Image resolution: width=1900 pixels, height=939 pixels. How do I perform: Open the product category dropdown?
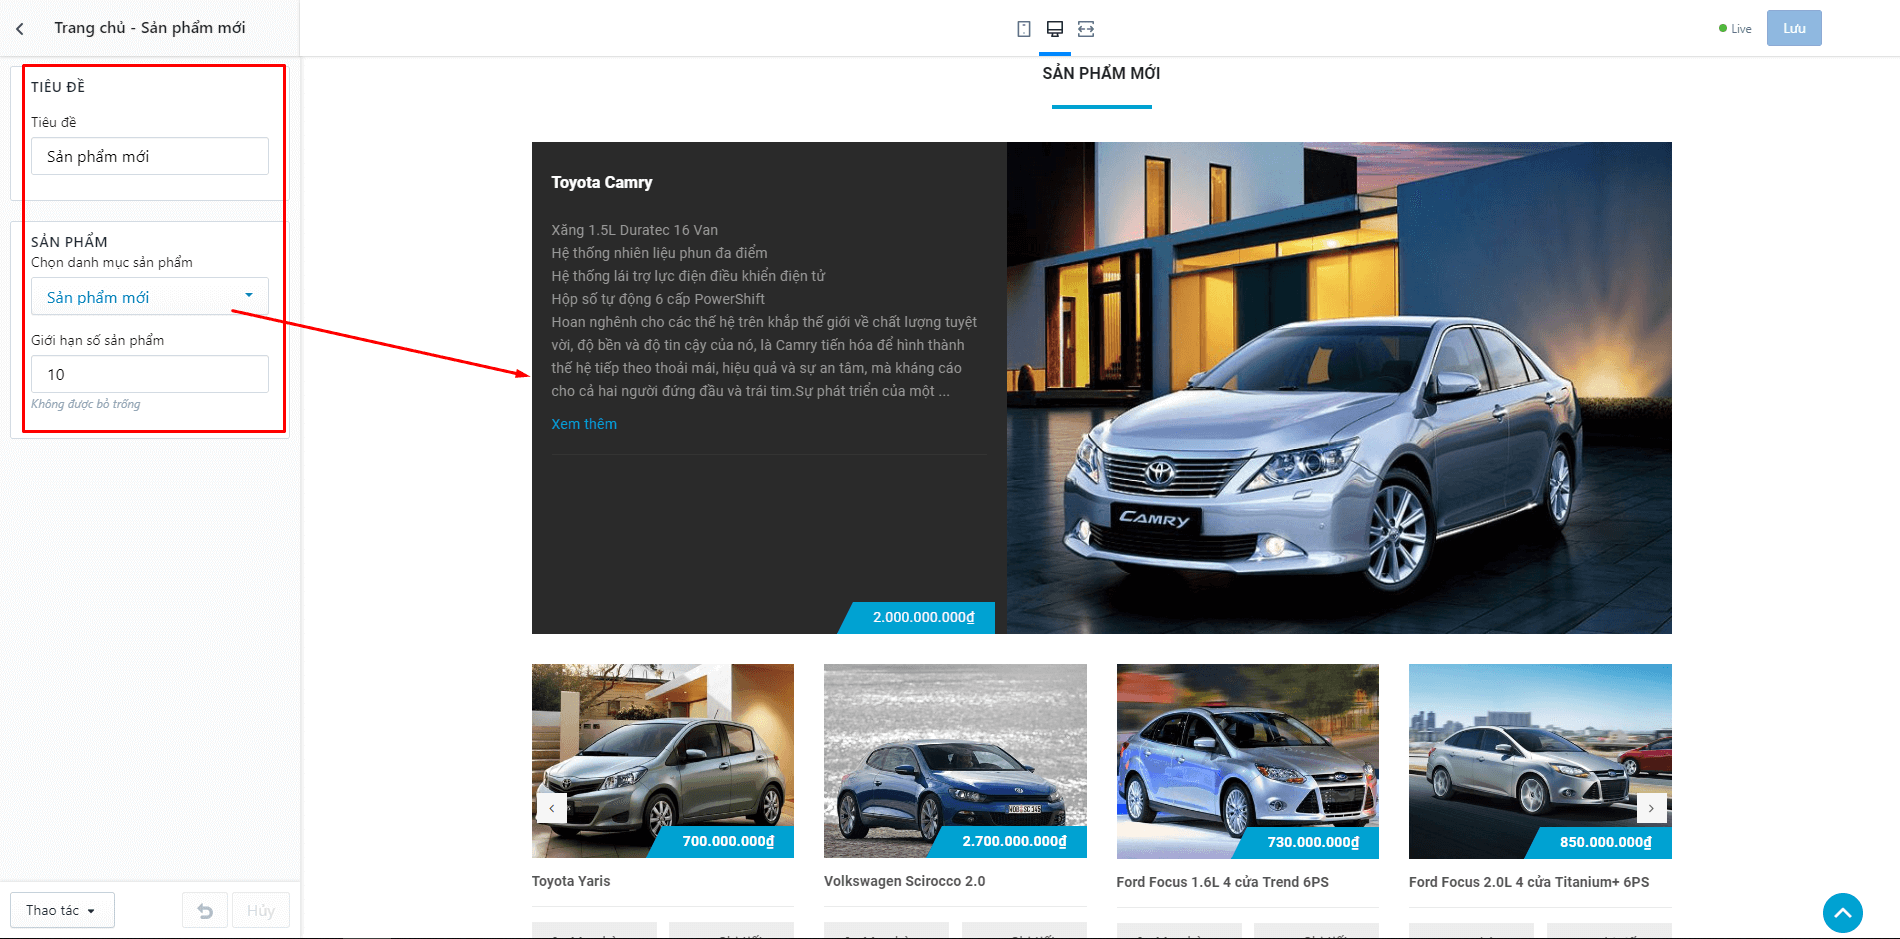tap(150, 296)
